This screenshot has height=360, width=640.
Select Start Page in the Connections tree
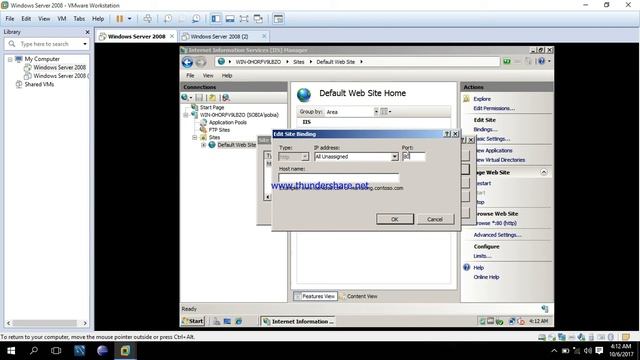pos(212,107)
